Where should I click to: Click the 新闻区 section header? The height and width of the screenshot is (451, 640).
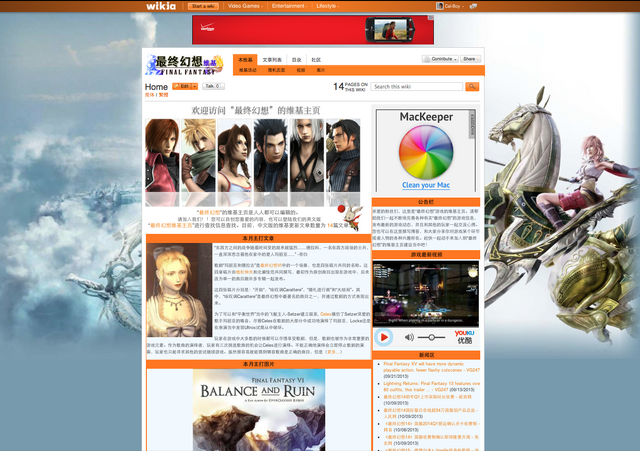coord(426,355)
